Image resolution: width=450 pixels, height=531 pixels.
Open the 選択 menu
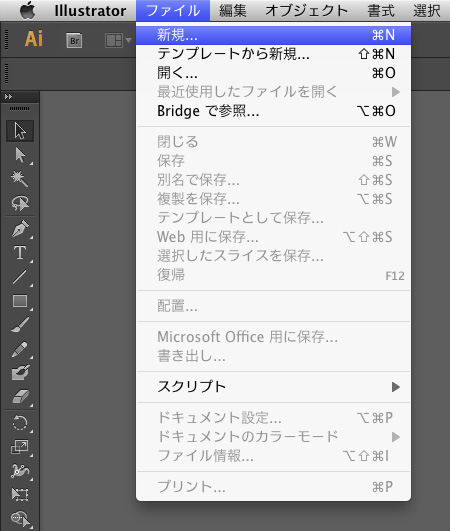pyautogui.click(x=427, y=11)
